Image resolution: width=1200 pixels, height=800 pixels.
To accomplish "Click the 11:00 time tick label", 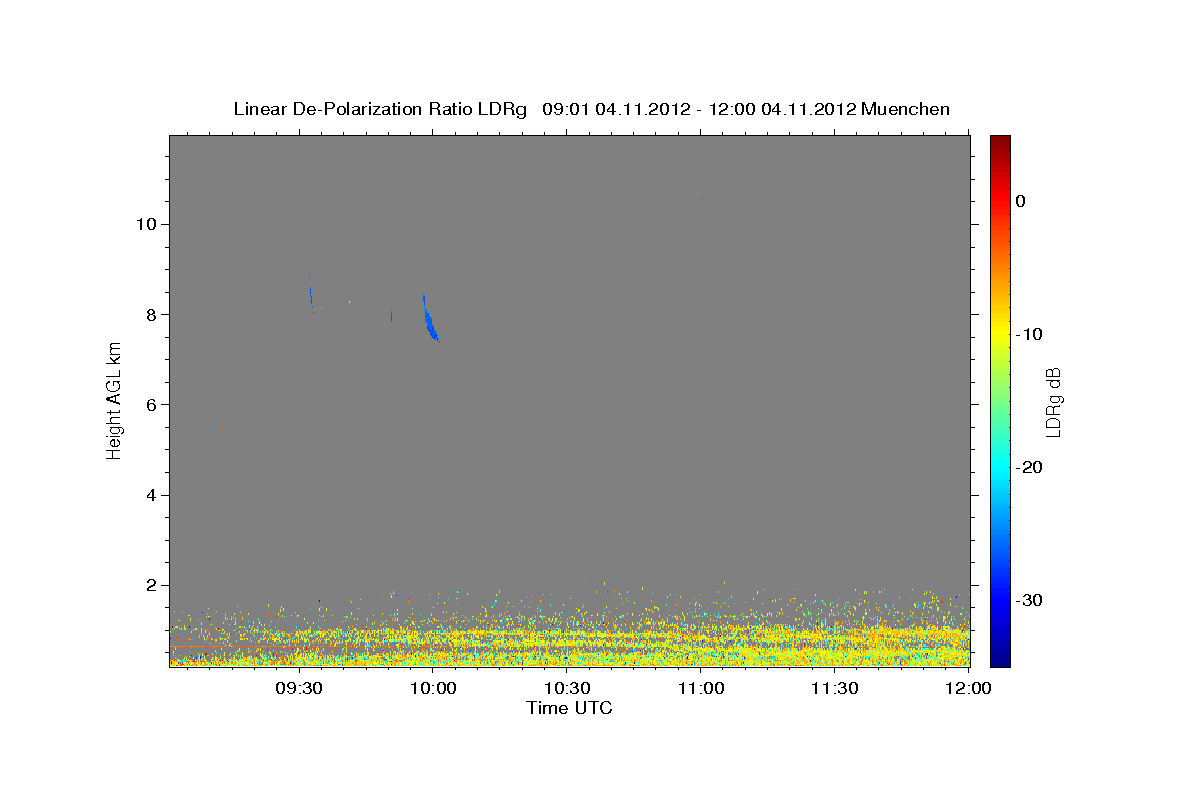I will 701,688.
